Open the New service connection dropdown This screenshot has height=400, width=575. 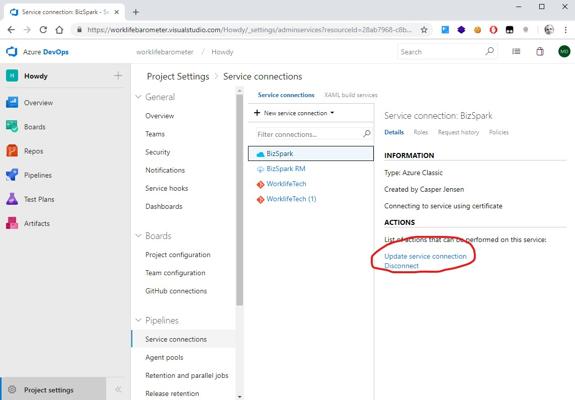point(294,113)
